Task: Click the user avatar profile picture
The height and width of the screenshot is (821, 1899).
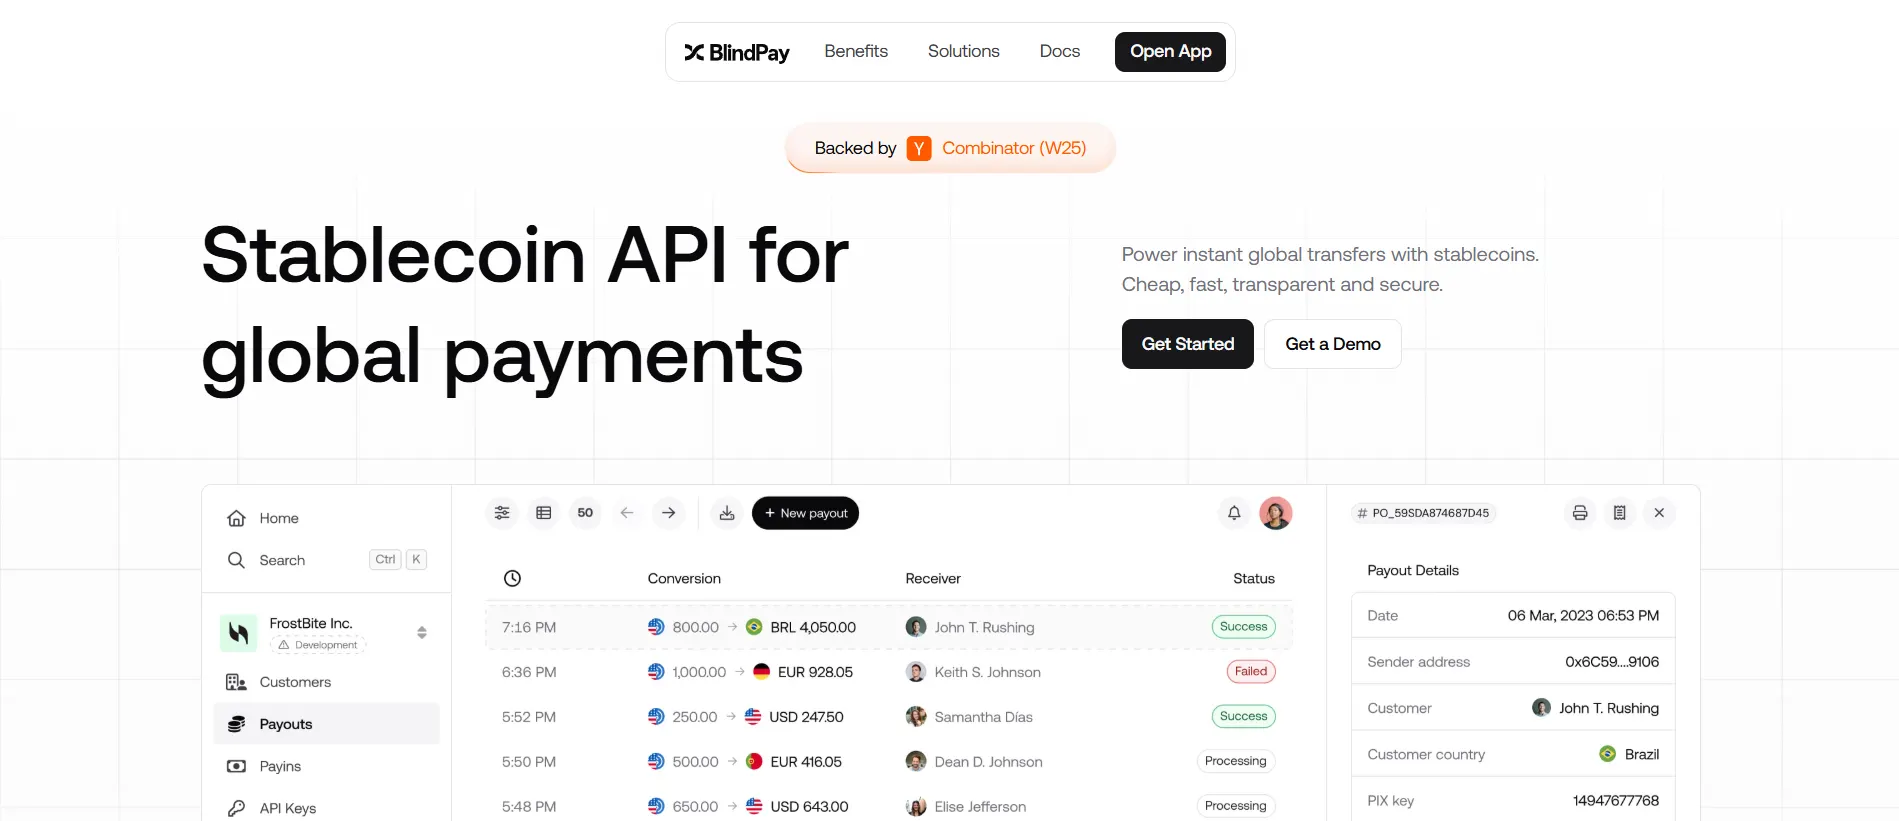Action: (x=1276, y=513)
